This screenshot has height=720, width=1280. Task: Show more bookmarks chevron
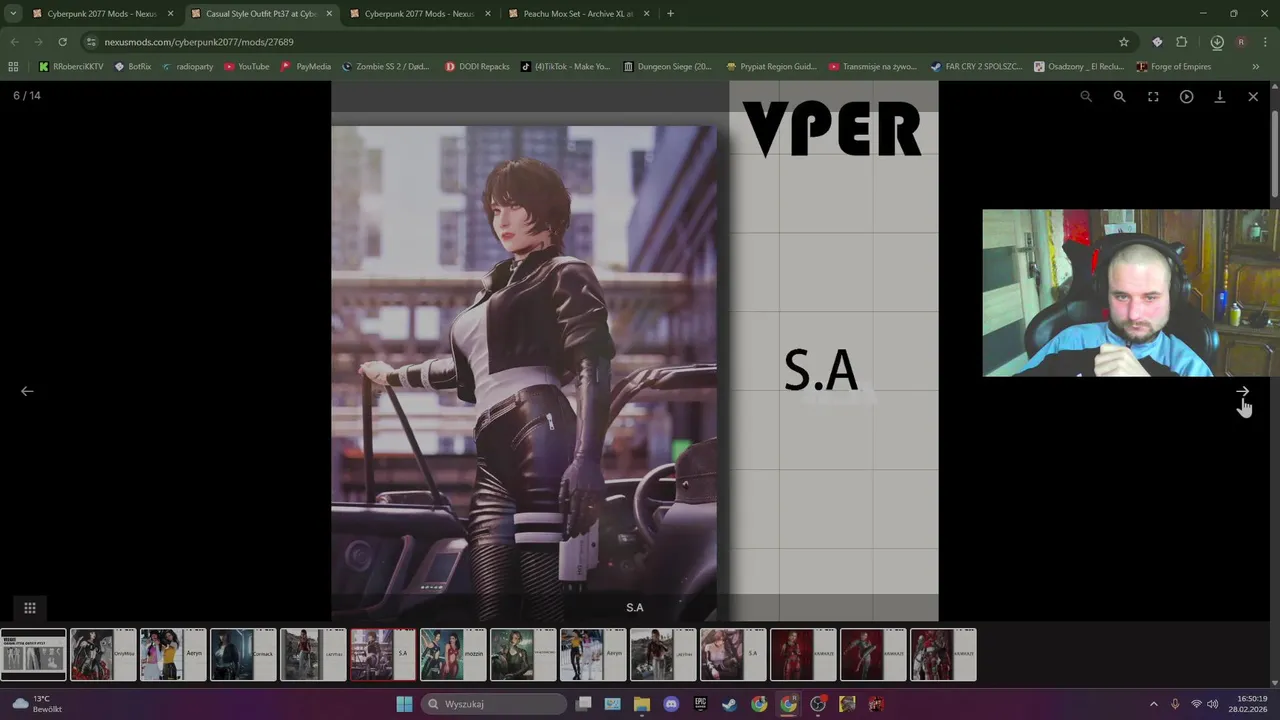[1256, 67]
